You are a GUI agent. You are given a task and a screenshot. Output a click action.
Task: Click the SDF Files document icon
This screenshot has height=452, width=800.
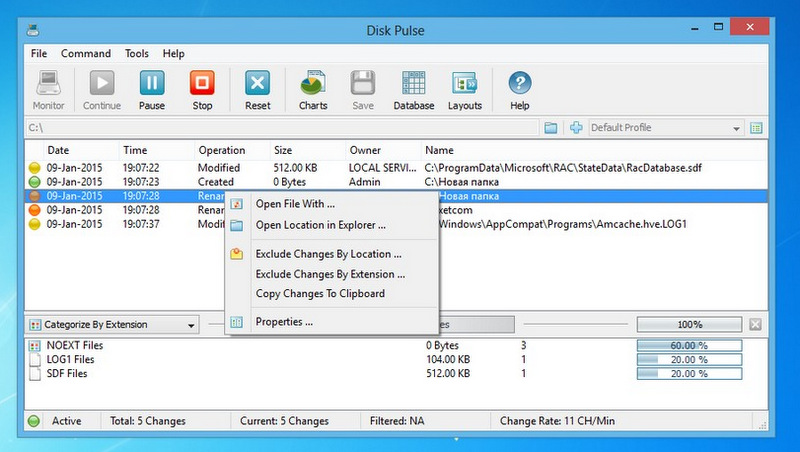point(35,374)
